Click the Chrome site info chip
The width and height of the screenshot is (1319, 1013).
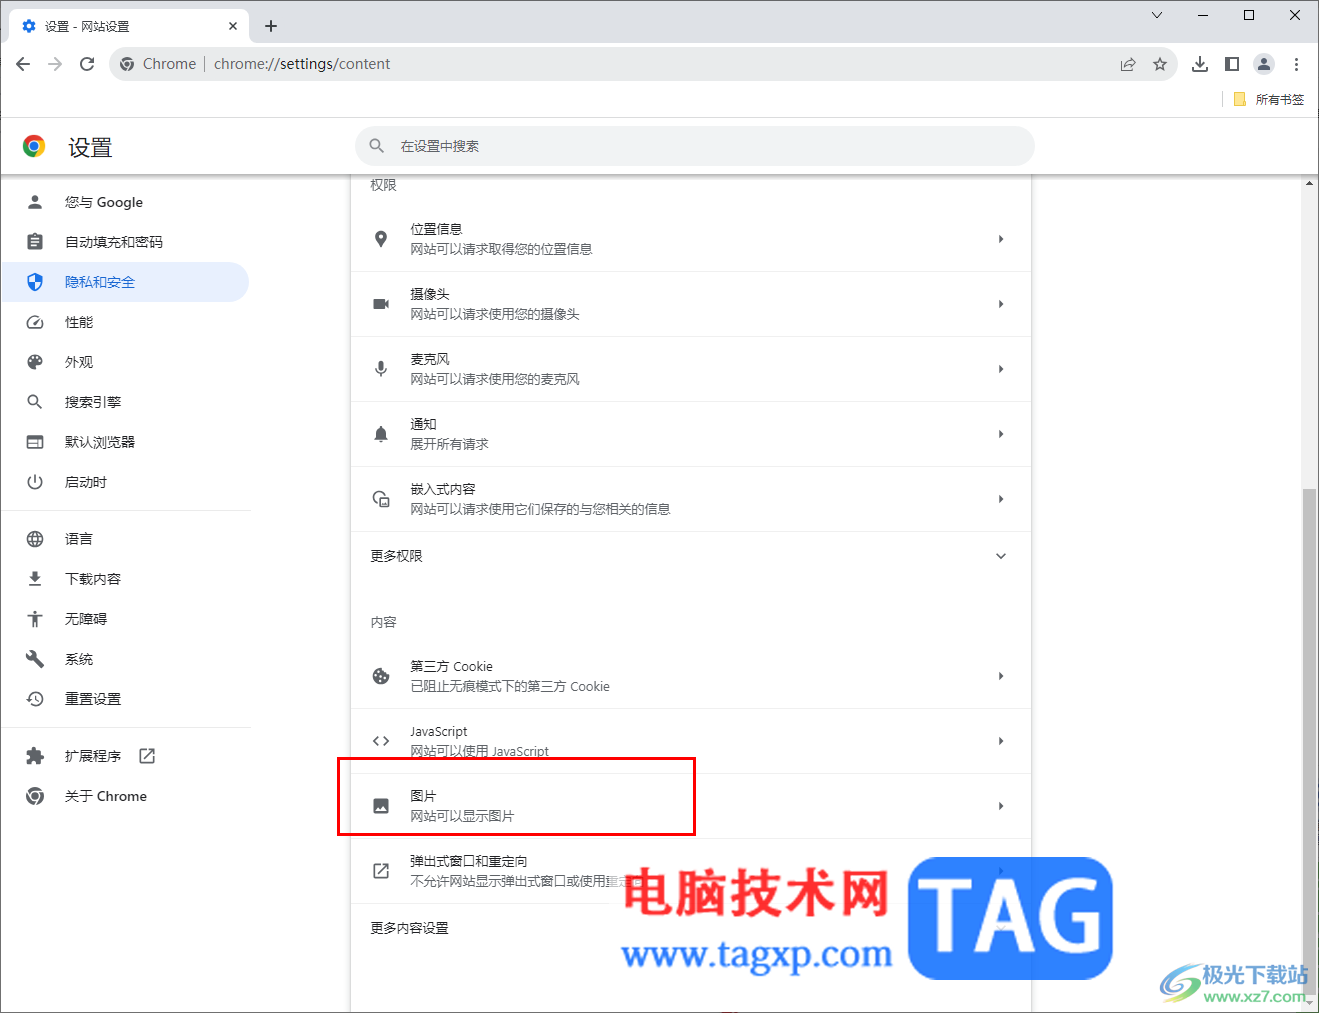pos(158,64)
